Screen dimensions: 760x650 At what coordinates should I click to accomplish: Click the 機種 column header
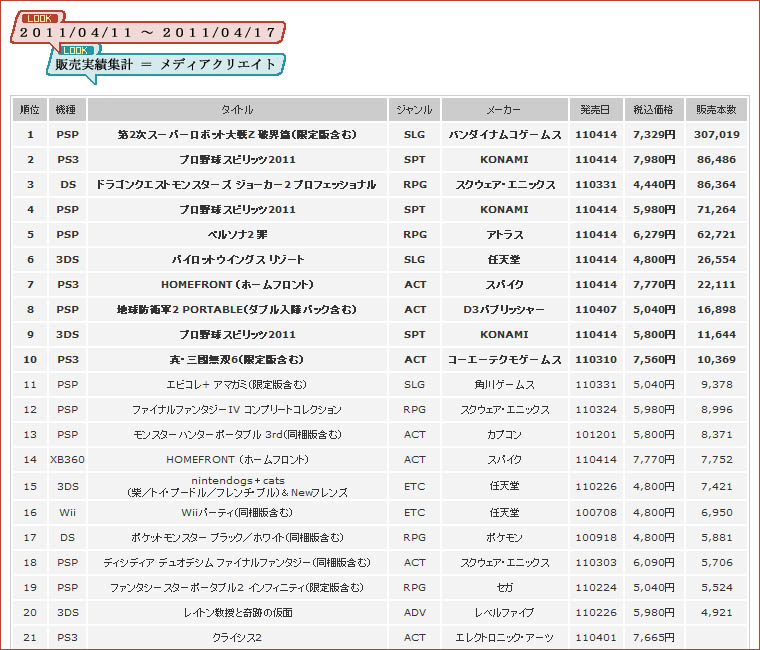click(67, 110)
